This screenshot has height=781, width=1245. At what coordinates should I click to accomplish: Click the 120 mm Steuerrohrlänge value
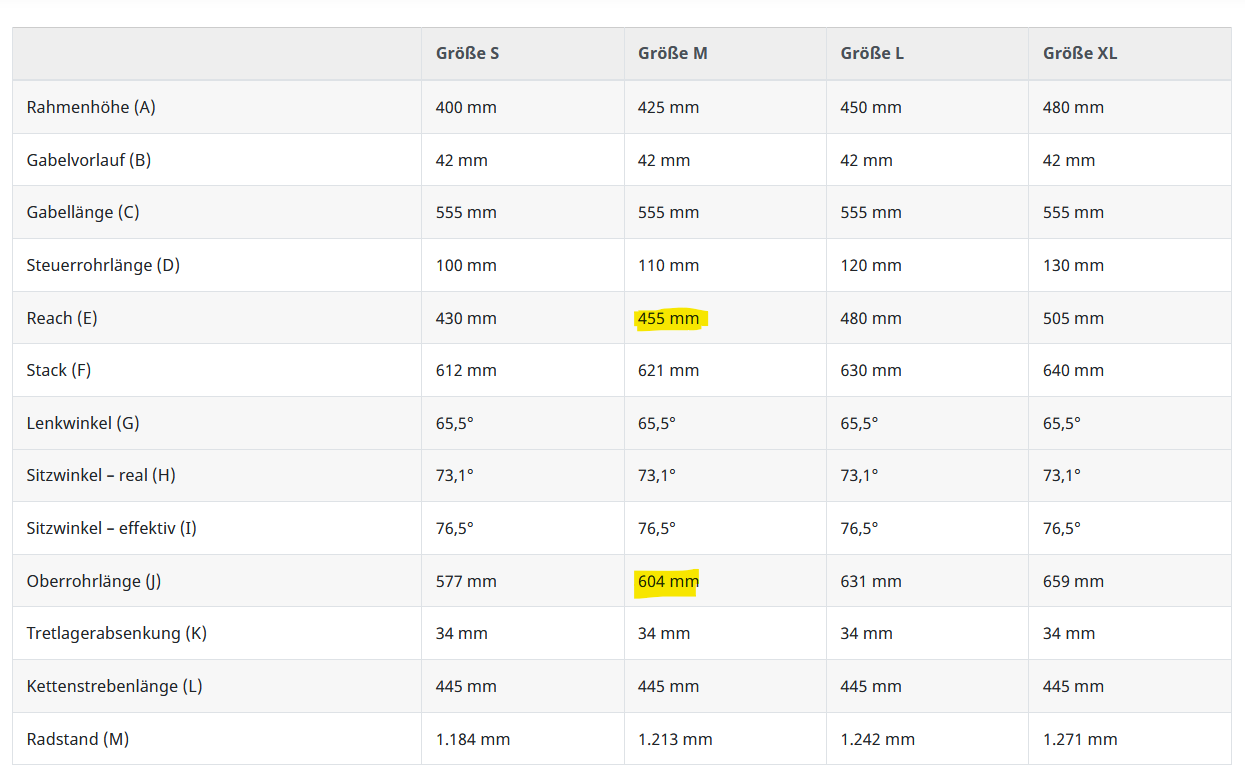(x=871, y=265)
